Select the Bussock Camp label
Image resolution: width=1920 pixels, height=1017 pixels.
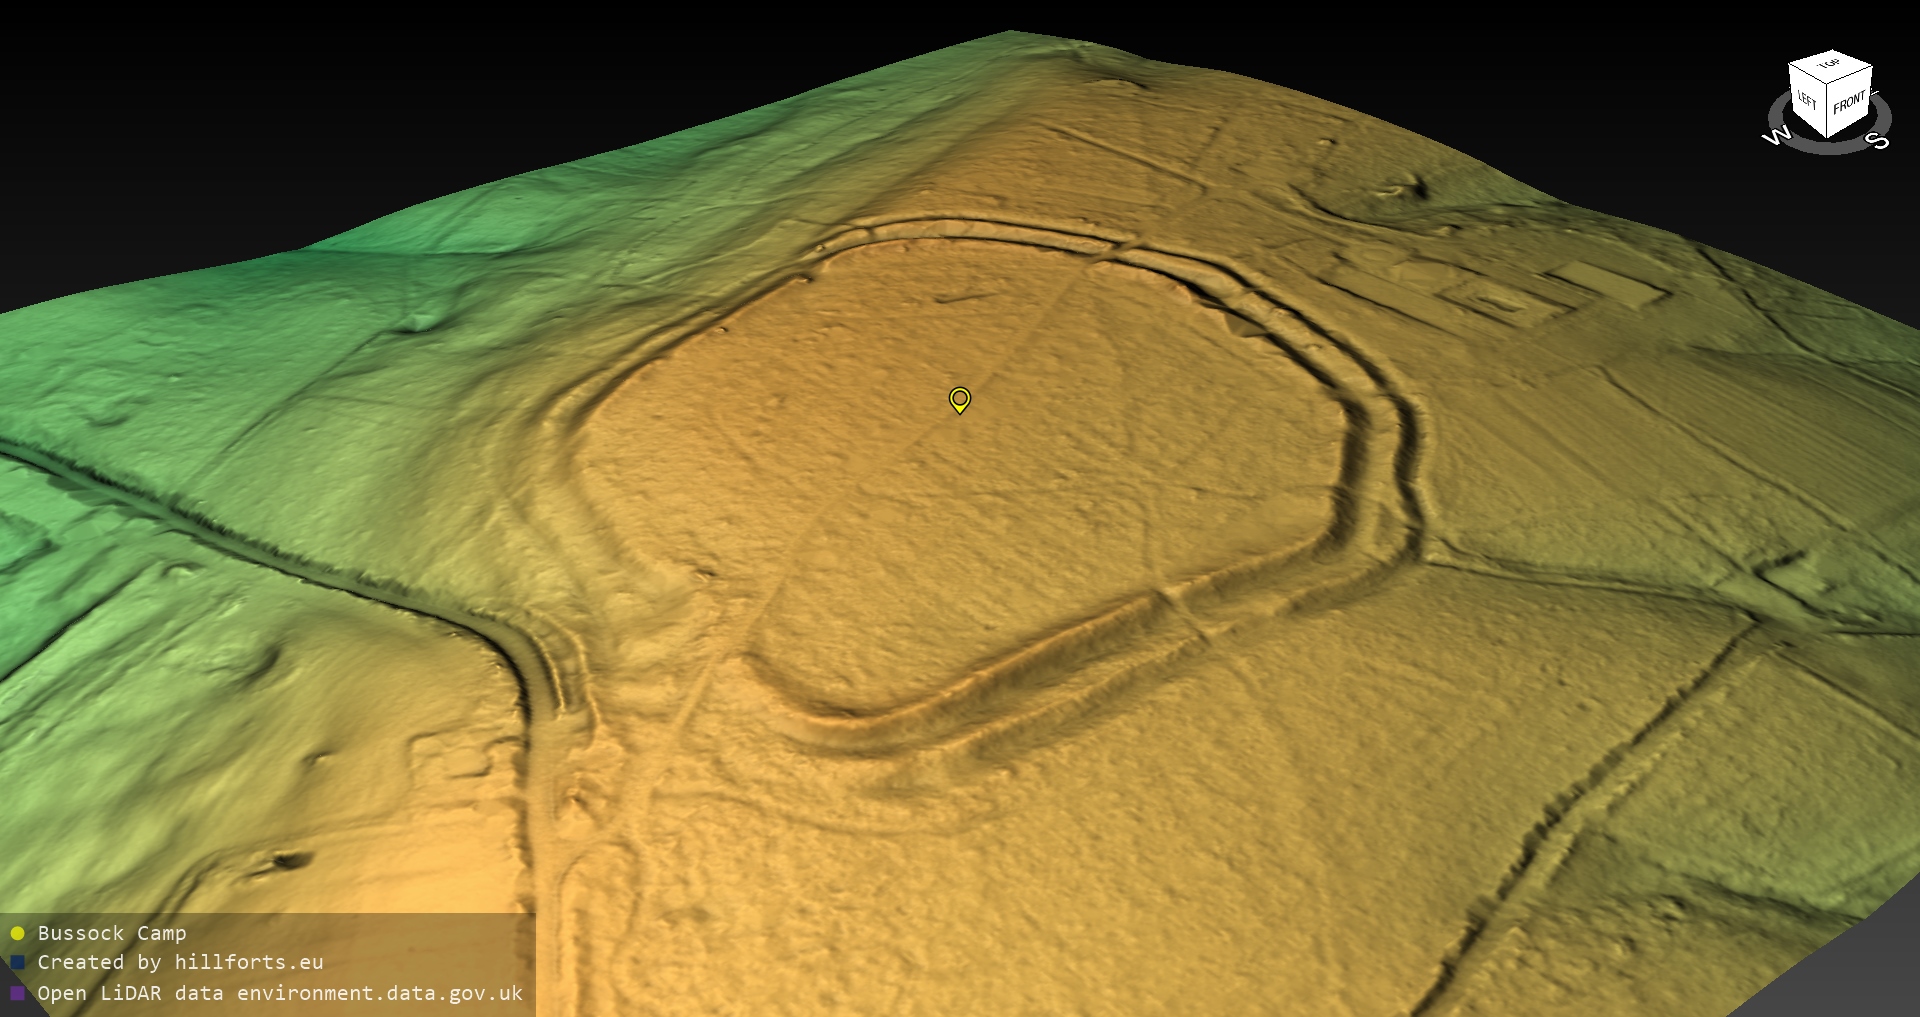[x=112, y=934]
